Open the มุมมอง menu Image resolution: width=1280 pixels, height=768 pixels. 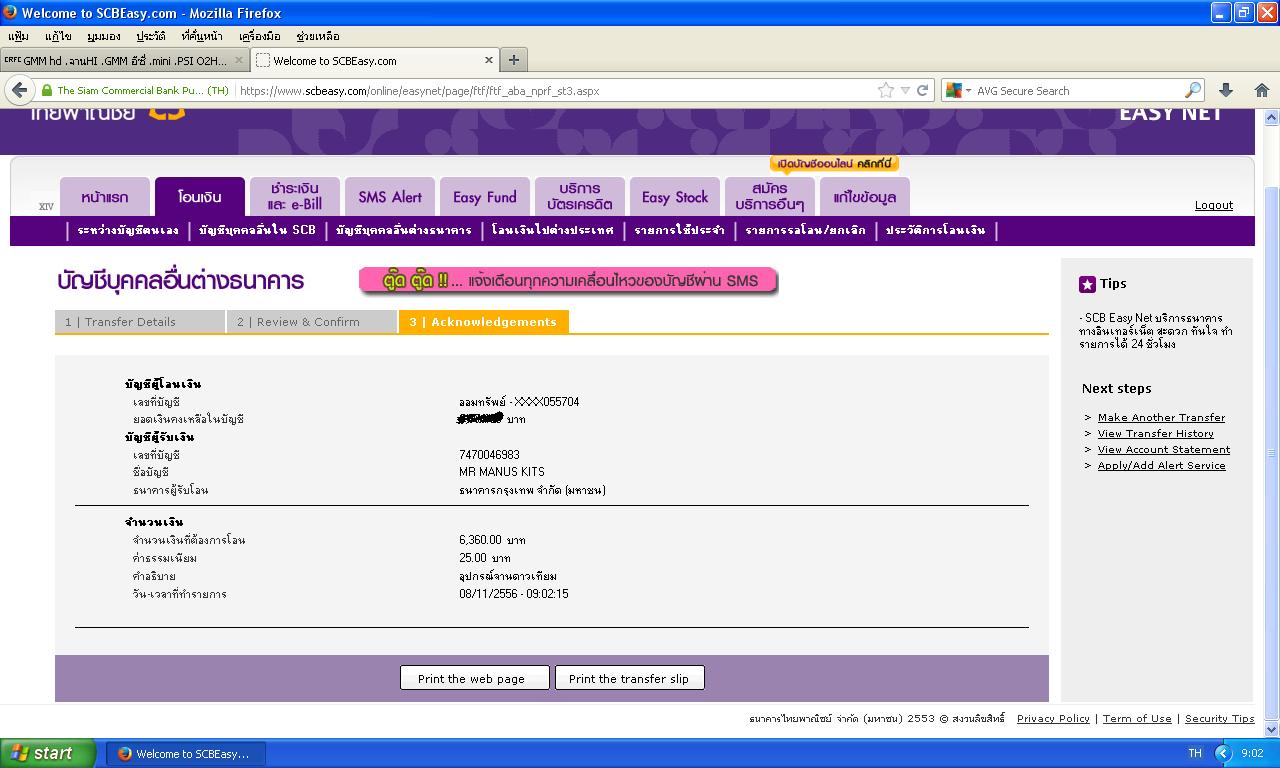coord(104,36)
